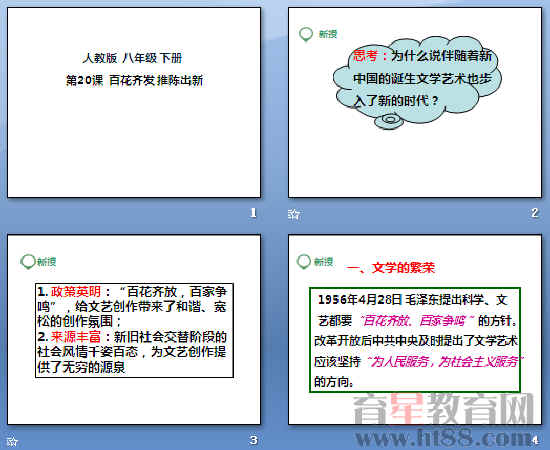The height and width of the screenshot is (450, 550).
Task: Click the green 新授 bubble icon on slide 2
Action: point(306,34)
